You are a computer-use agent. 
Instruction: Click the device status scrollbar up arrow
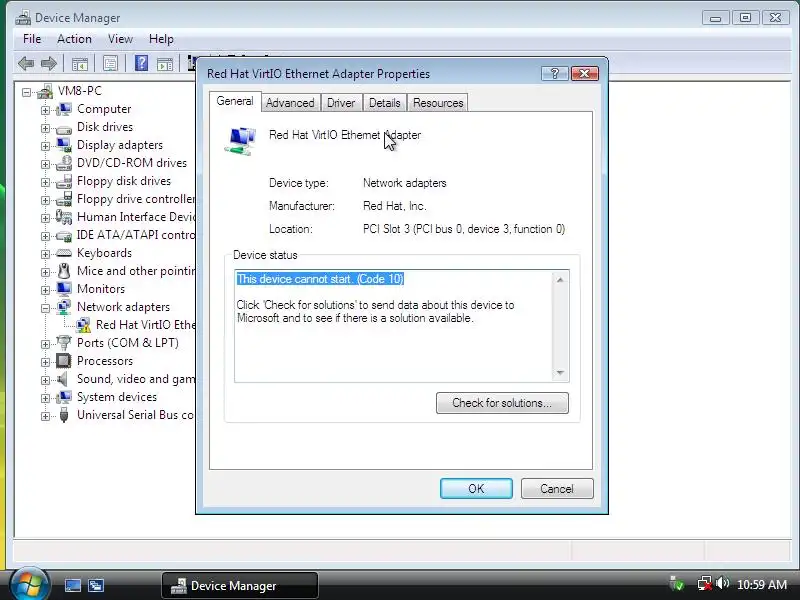tap(560, 280)
